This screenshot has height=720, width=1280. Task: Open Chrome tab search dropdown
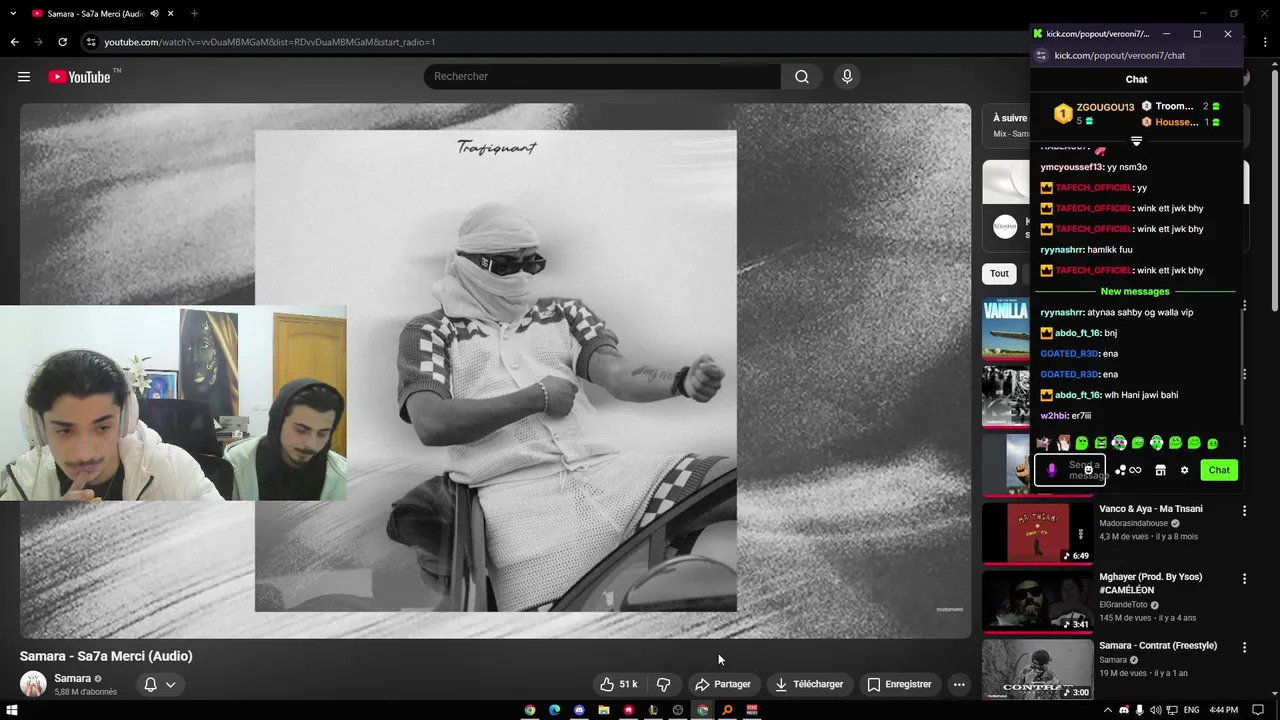click(13, 14)
